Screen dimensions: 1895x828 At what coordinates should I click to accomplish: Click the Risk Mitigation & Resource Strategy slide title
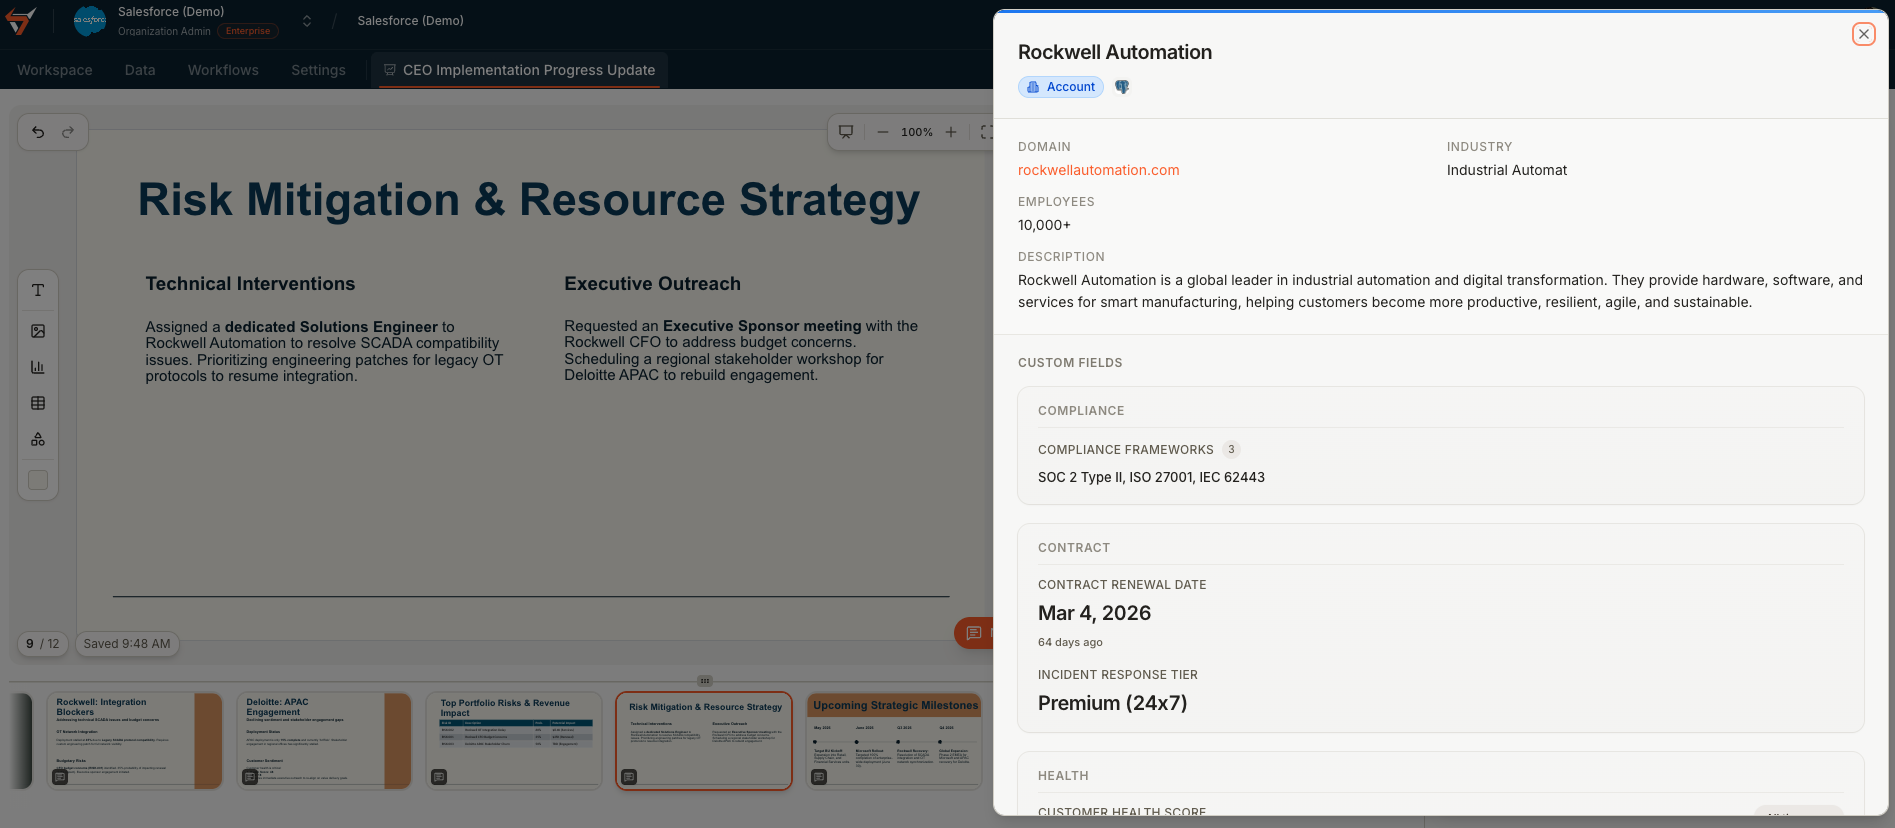(528, 200)
